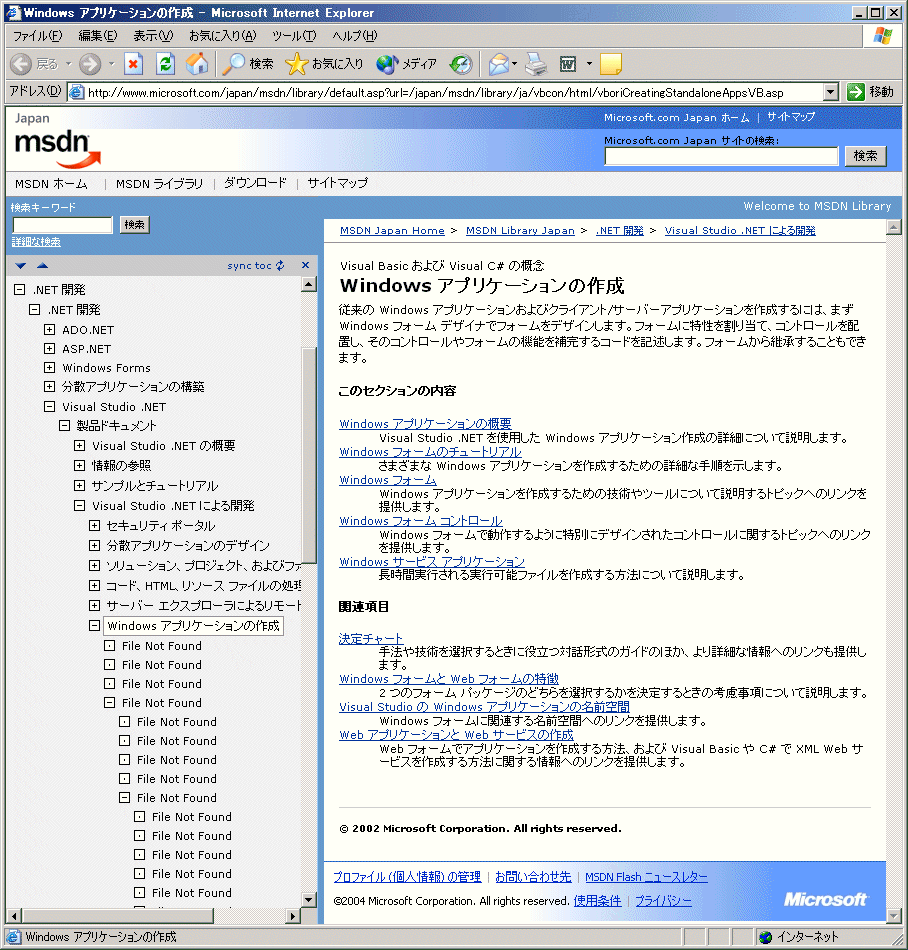Refresh the page using the toolbar icon
This screenshot has height=950, width=908.
(165, 64)
